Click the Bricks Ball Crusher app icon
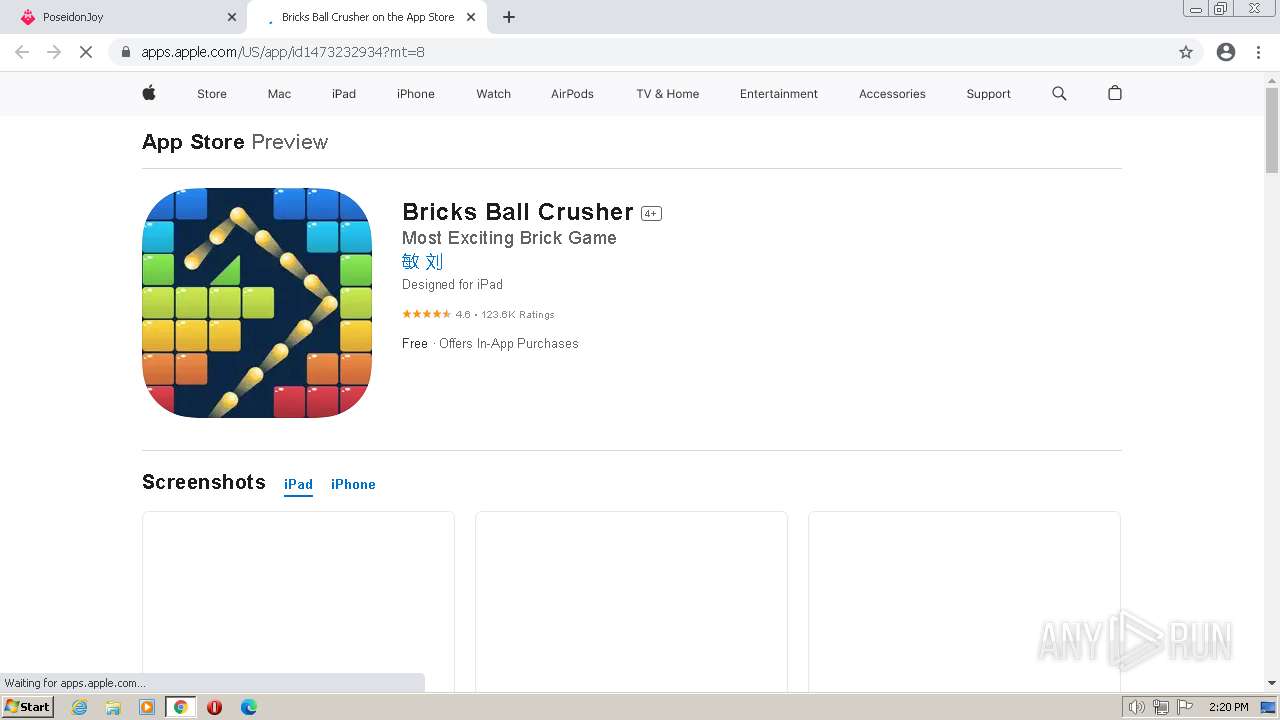 [x=257, y=303]
